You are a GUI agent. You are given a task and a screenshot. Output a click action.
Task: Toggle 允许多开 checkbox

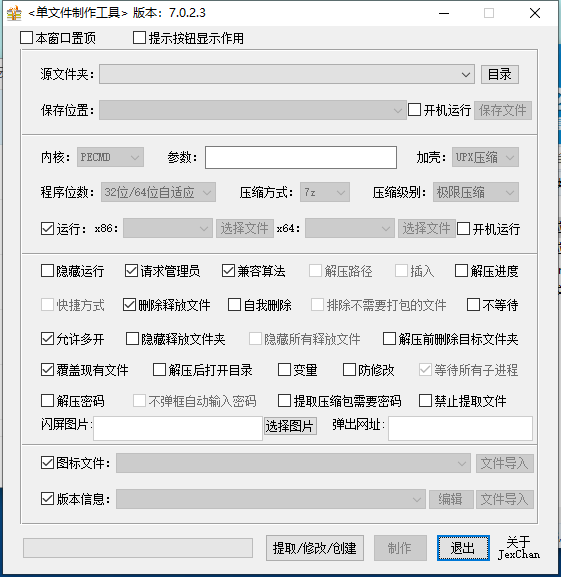pos(47,339)
